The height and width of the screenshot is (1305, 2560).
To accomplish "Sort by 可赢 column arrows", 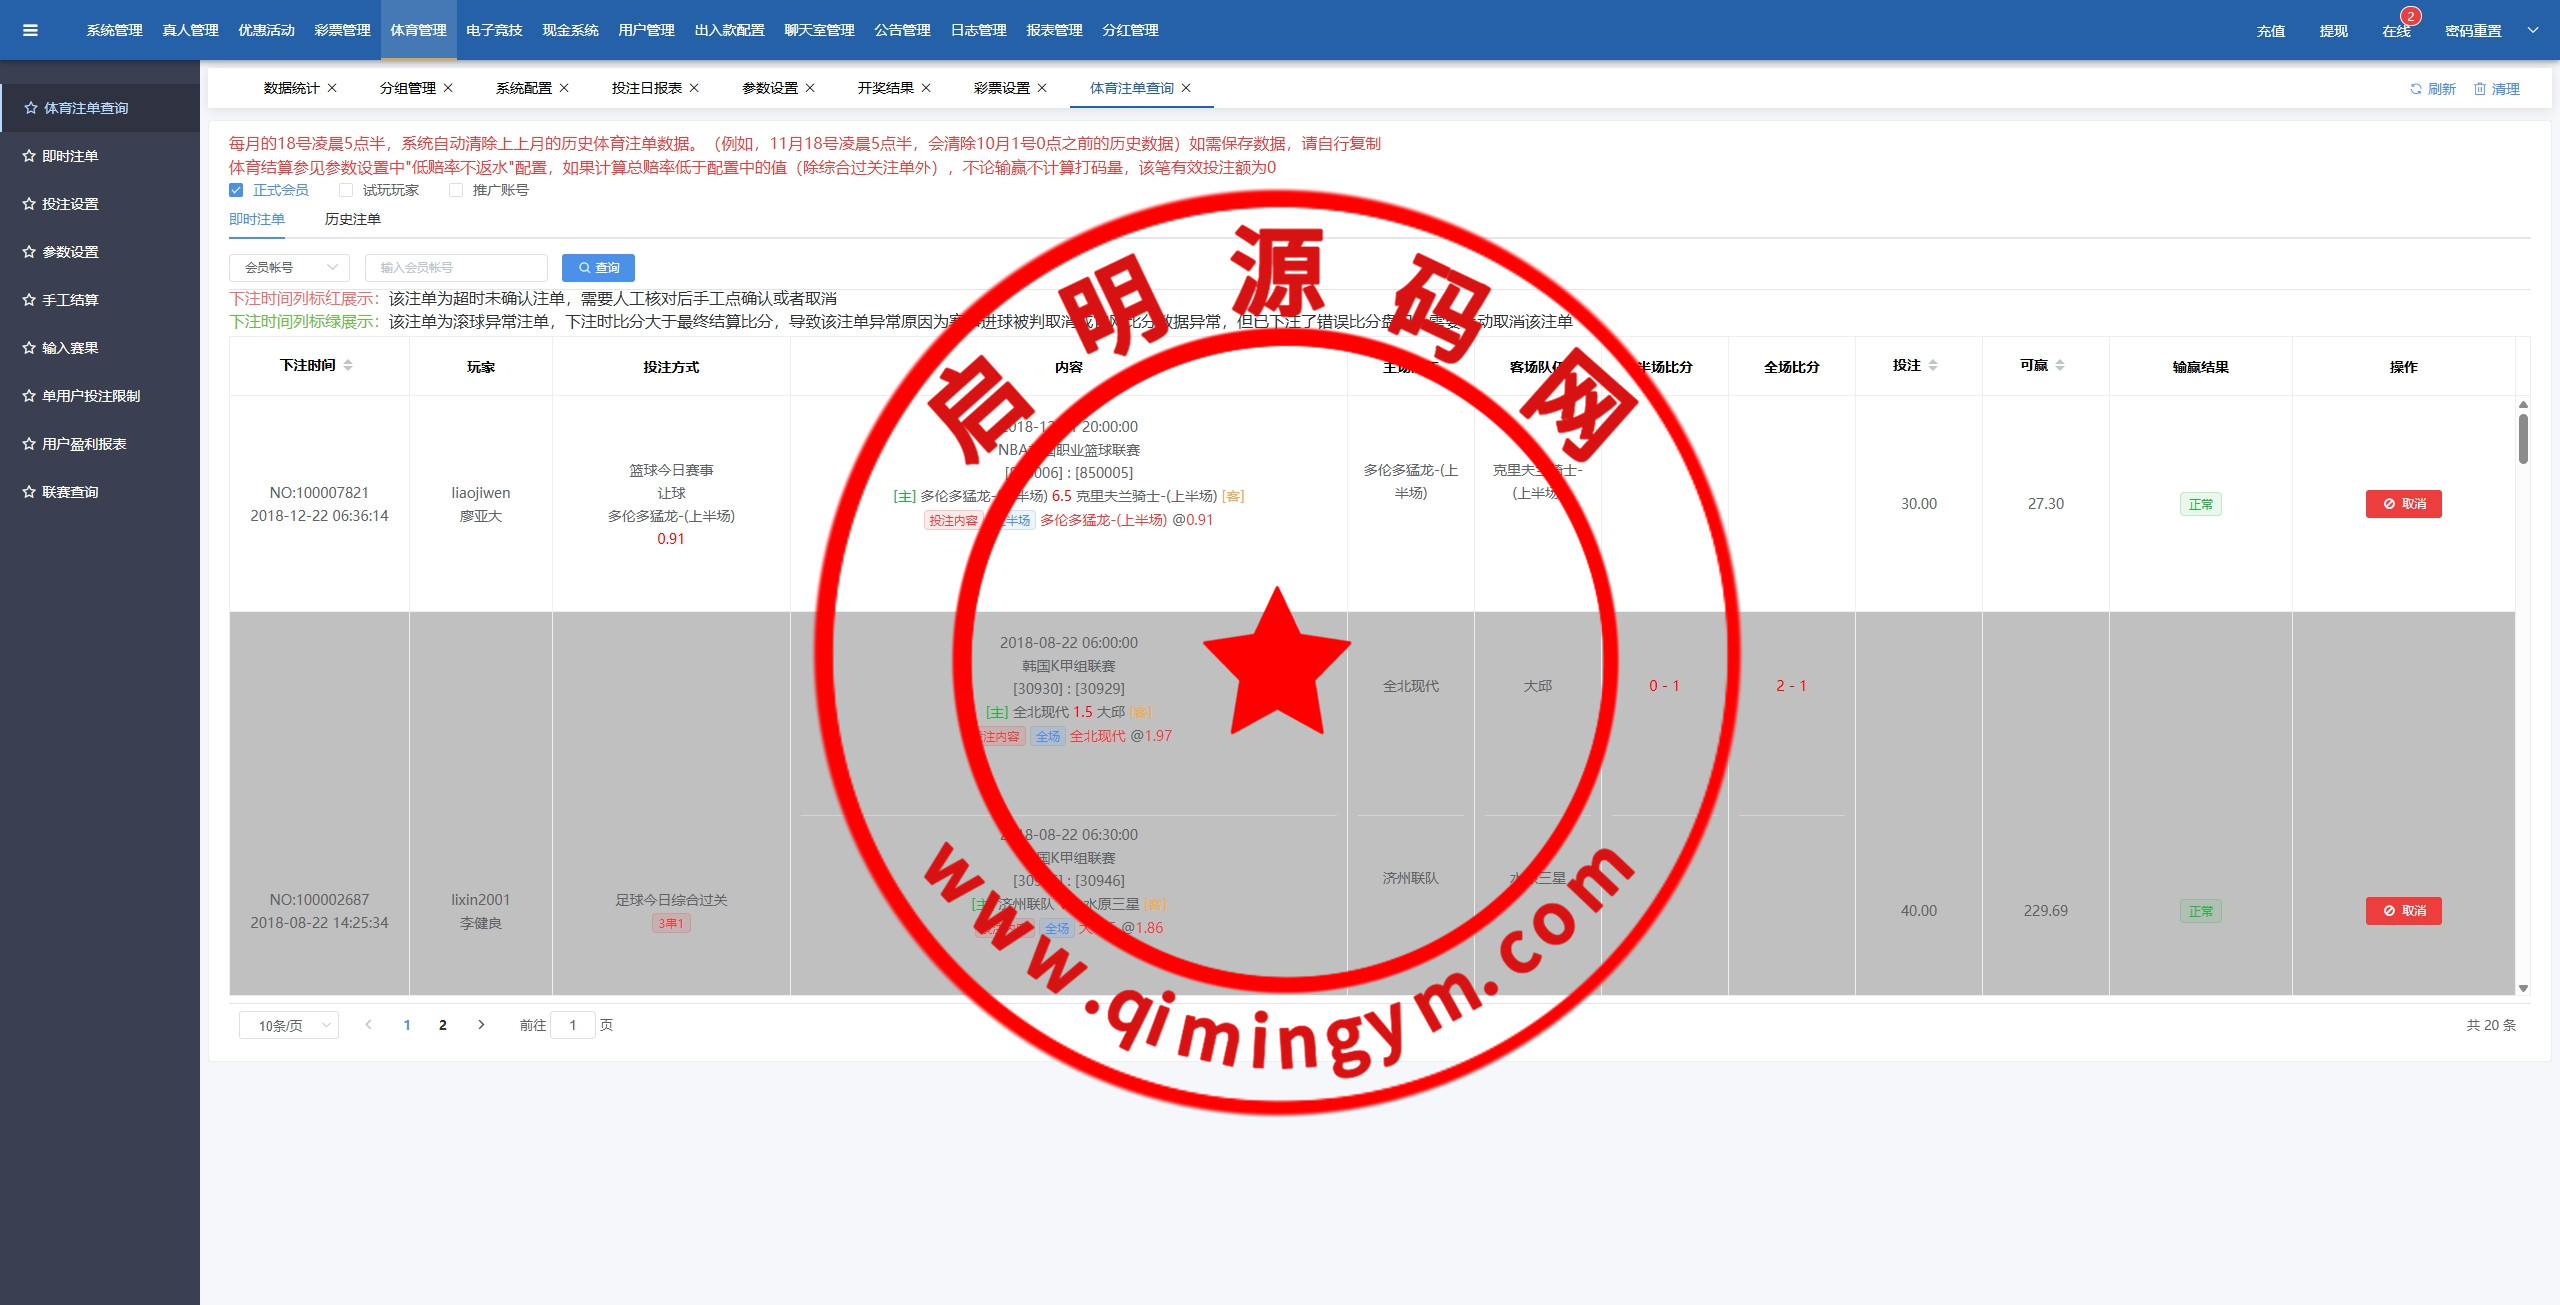I will pyautogui.click(x=2060, y=366).
